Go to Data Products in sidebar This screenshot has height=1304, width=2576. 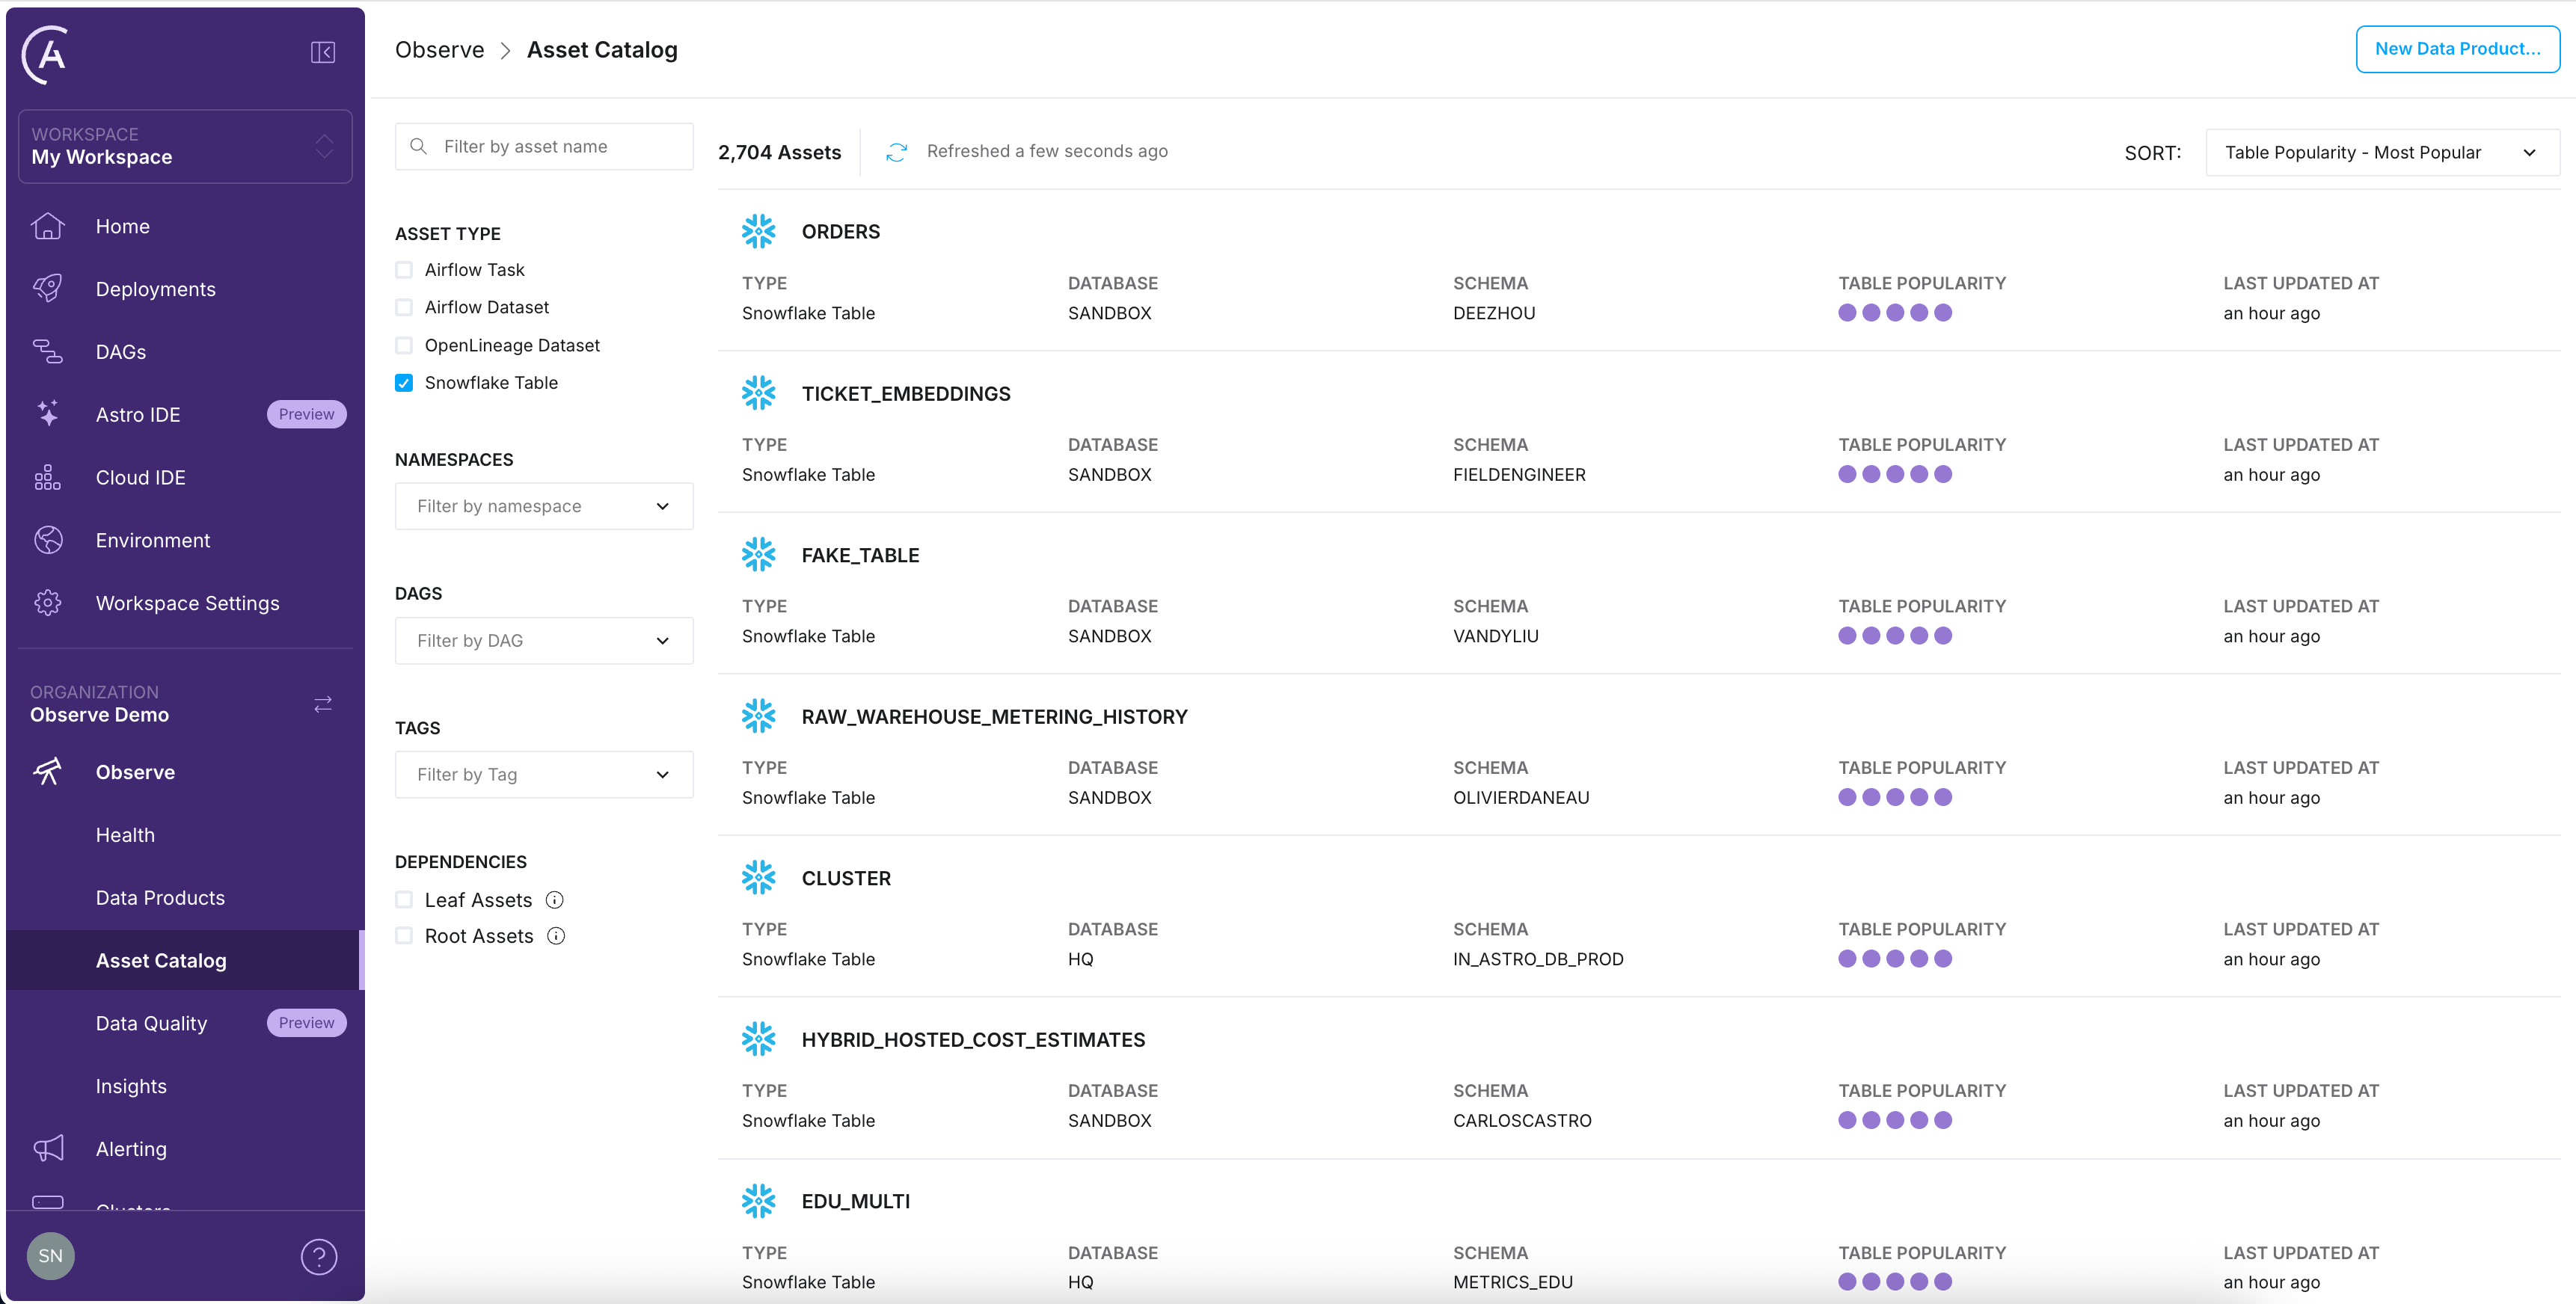[x=160, y=898]
